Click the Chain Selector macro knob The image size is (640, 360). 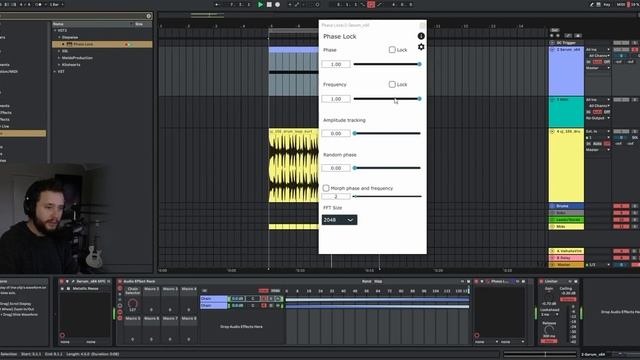pos(133,303)
